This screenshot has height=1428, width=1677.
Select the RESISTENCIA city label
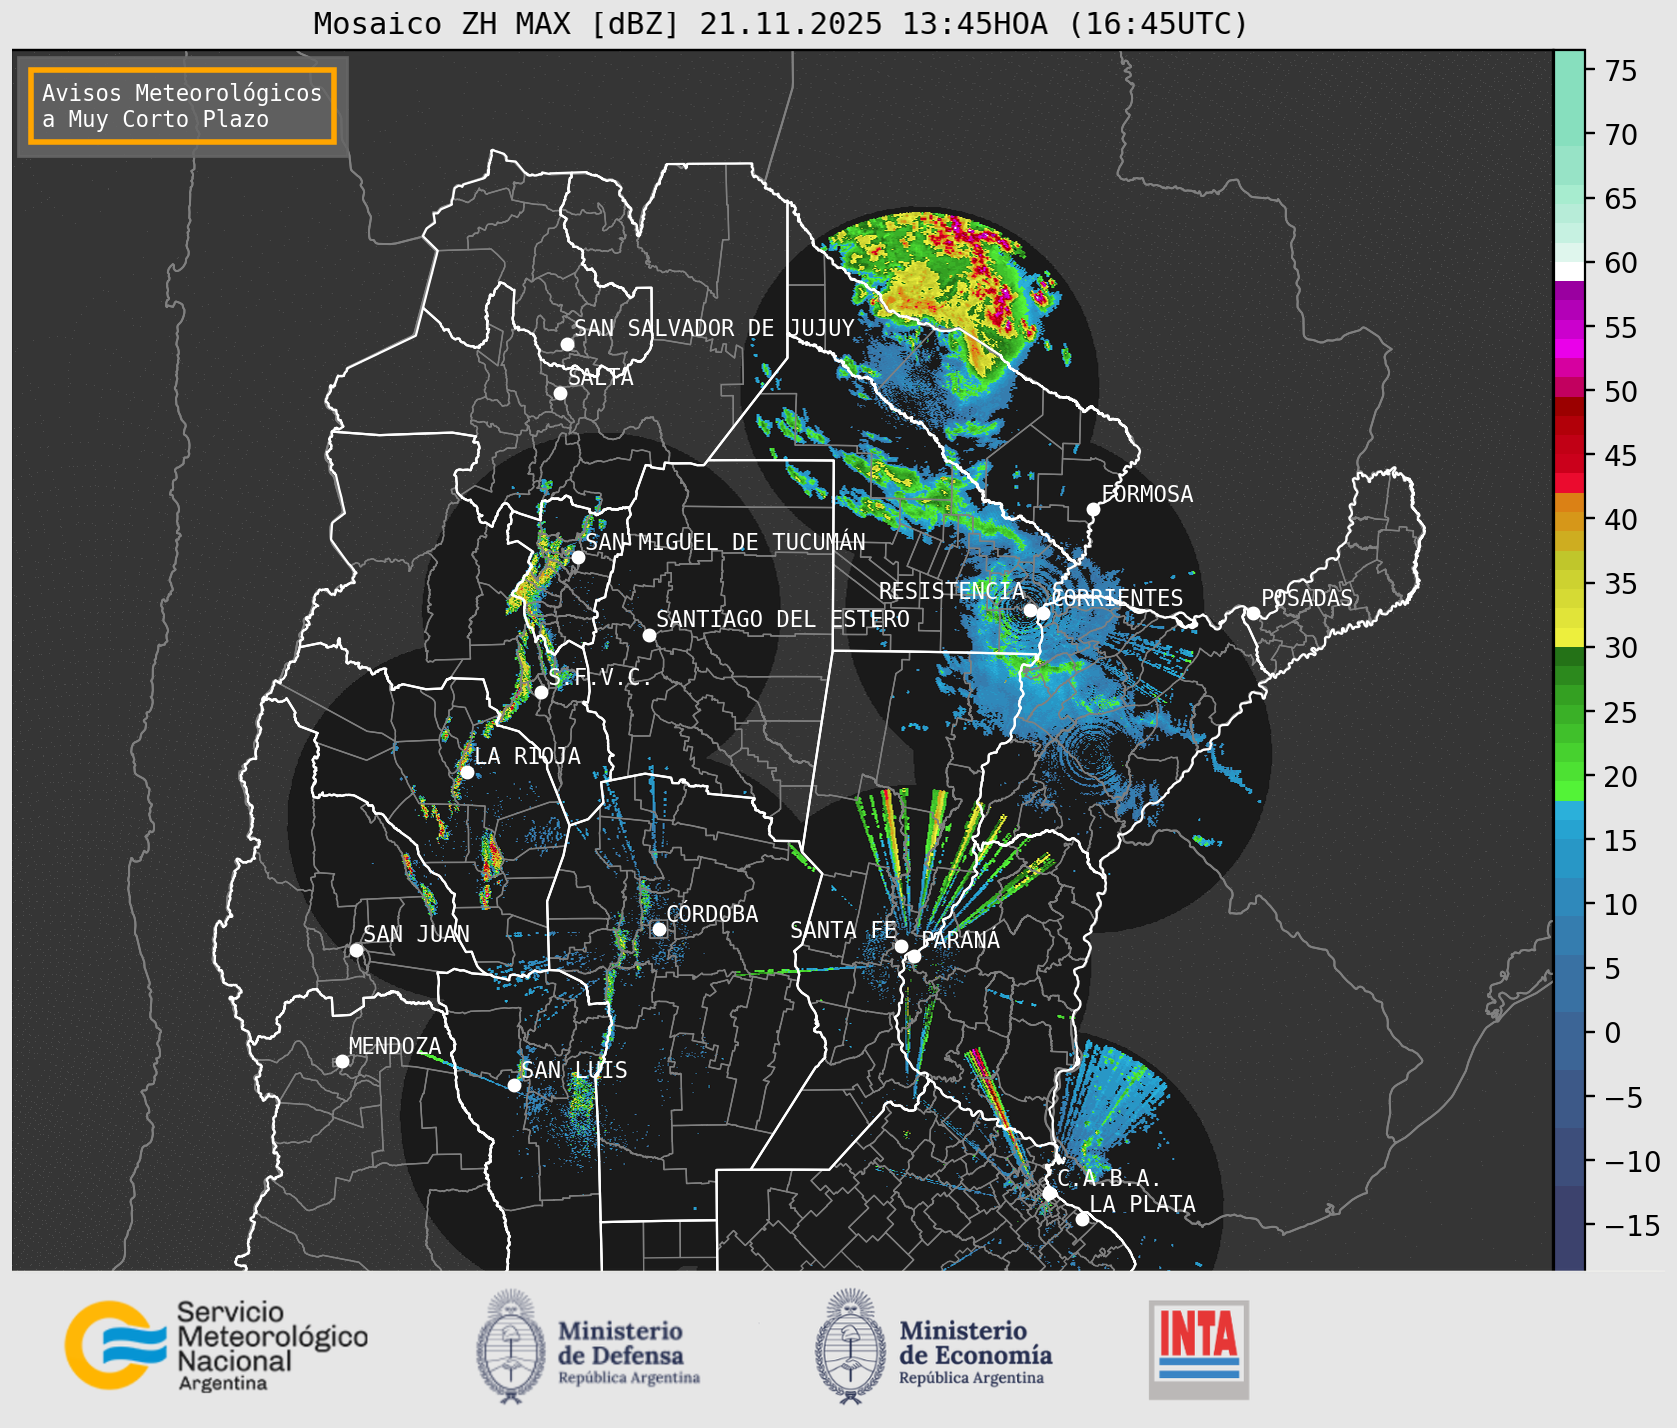pyautogui.click(x=952, y=591)
